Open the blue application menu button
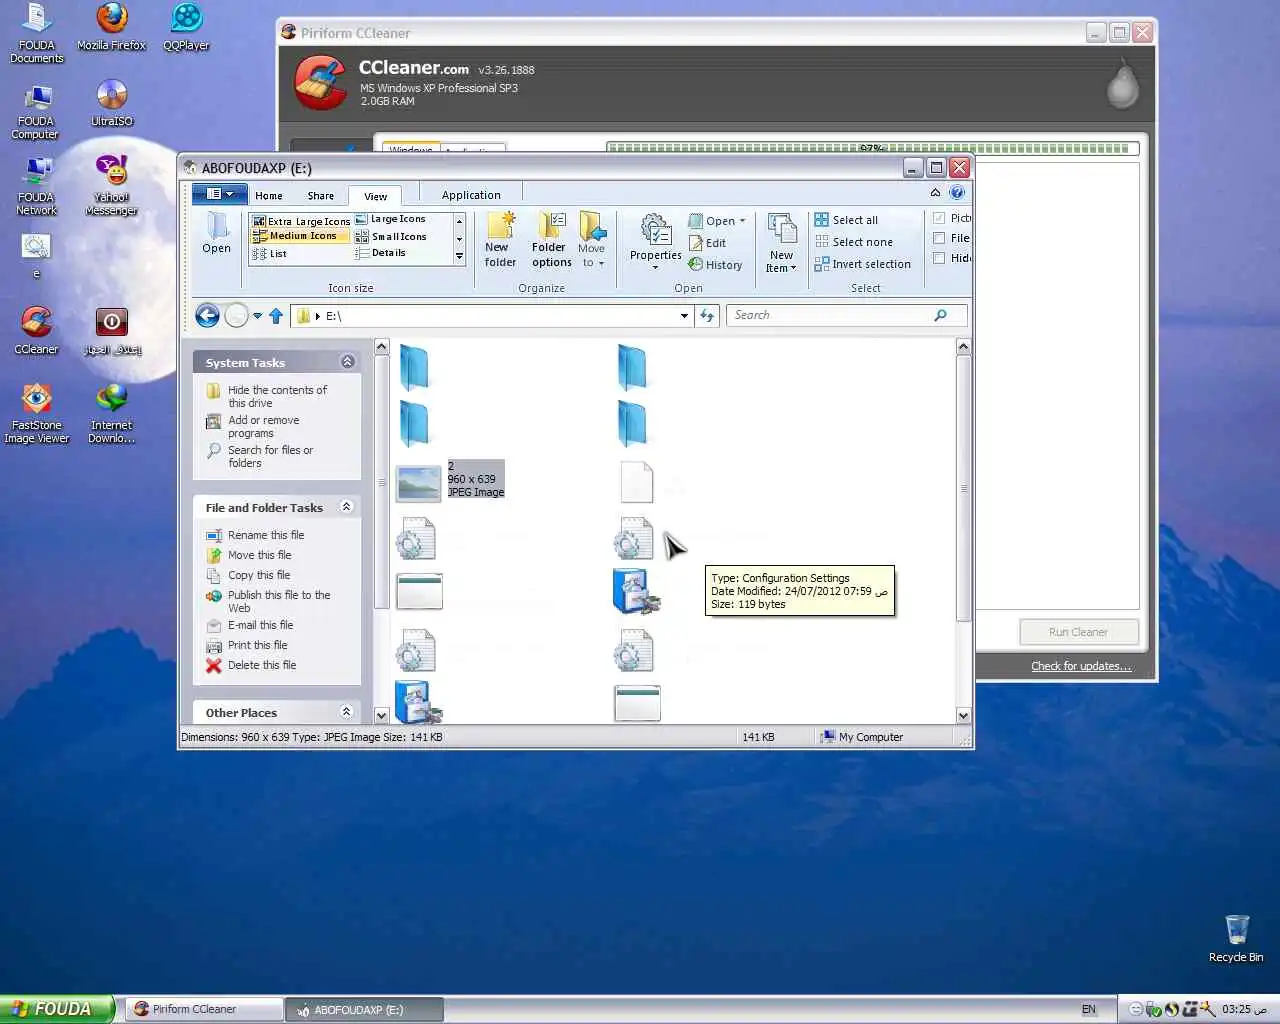This screenshot has height=1024, width=1280. 218,194
